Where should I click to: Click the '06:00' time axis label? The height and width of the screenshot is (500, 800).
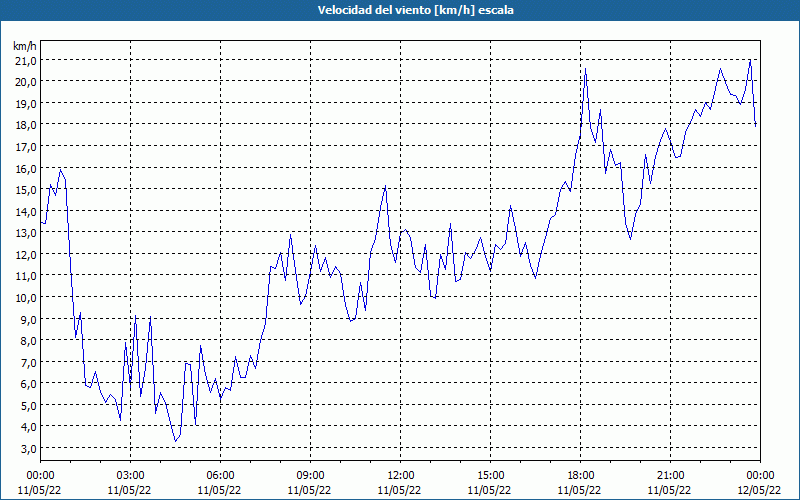tap(220, 476)
